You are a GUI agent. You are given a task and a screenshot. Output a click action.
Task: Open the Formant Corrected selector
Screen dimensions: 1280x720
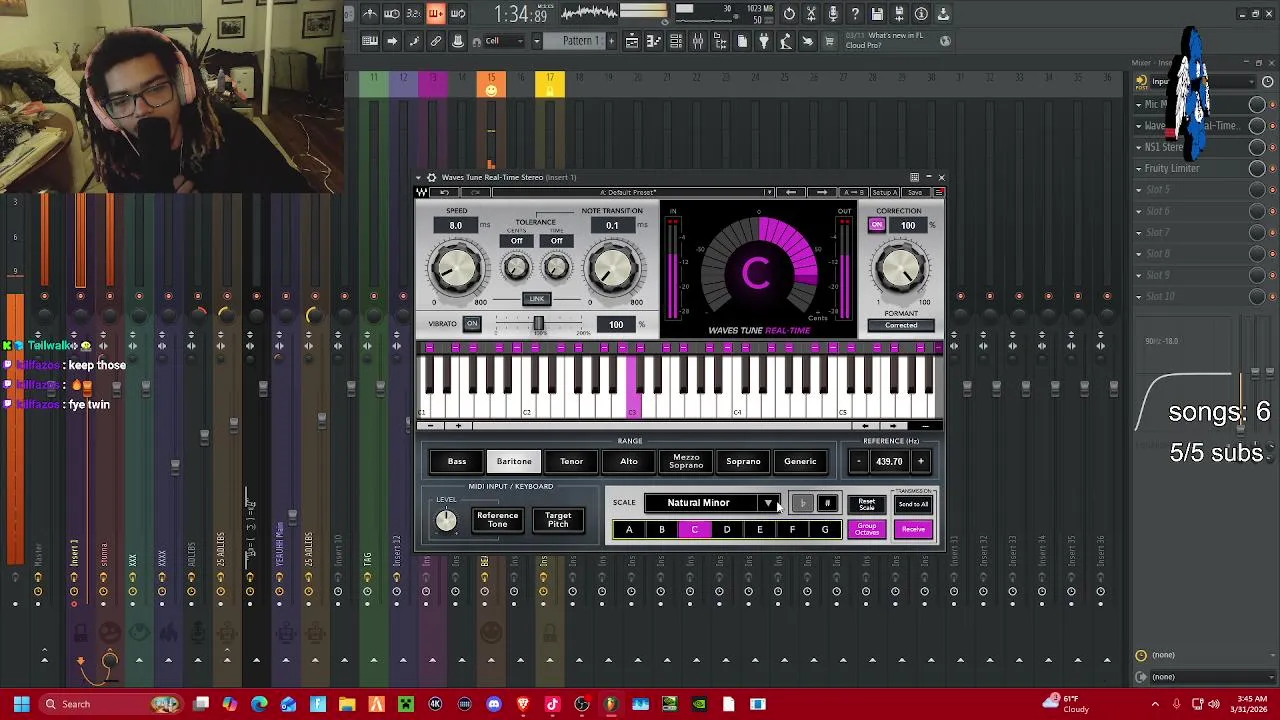pyautogui.click(x=901, y=325)
